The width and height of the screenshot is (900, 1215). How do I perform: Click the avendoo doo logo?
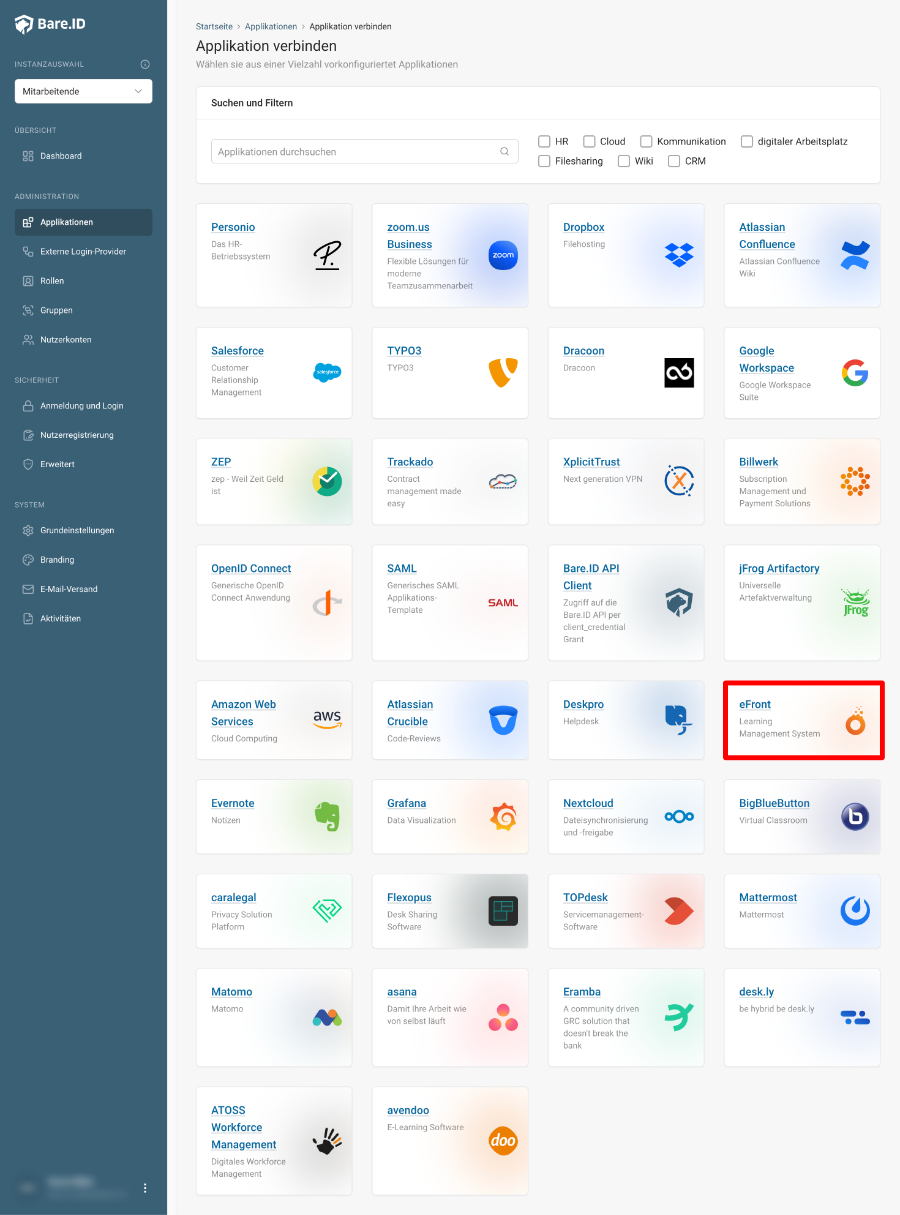[x=503, y=1141]
